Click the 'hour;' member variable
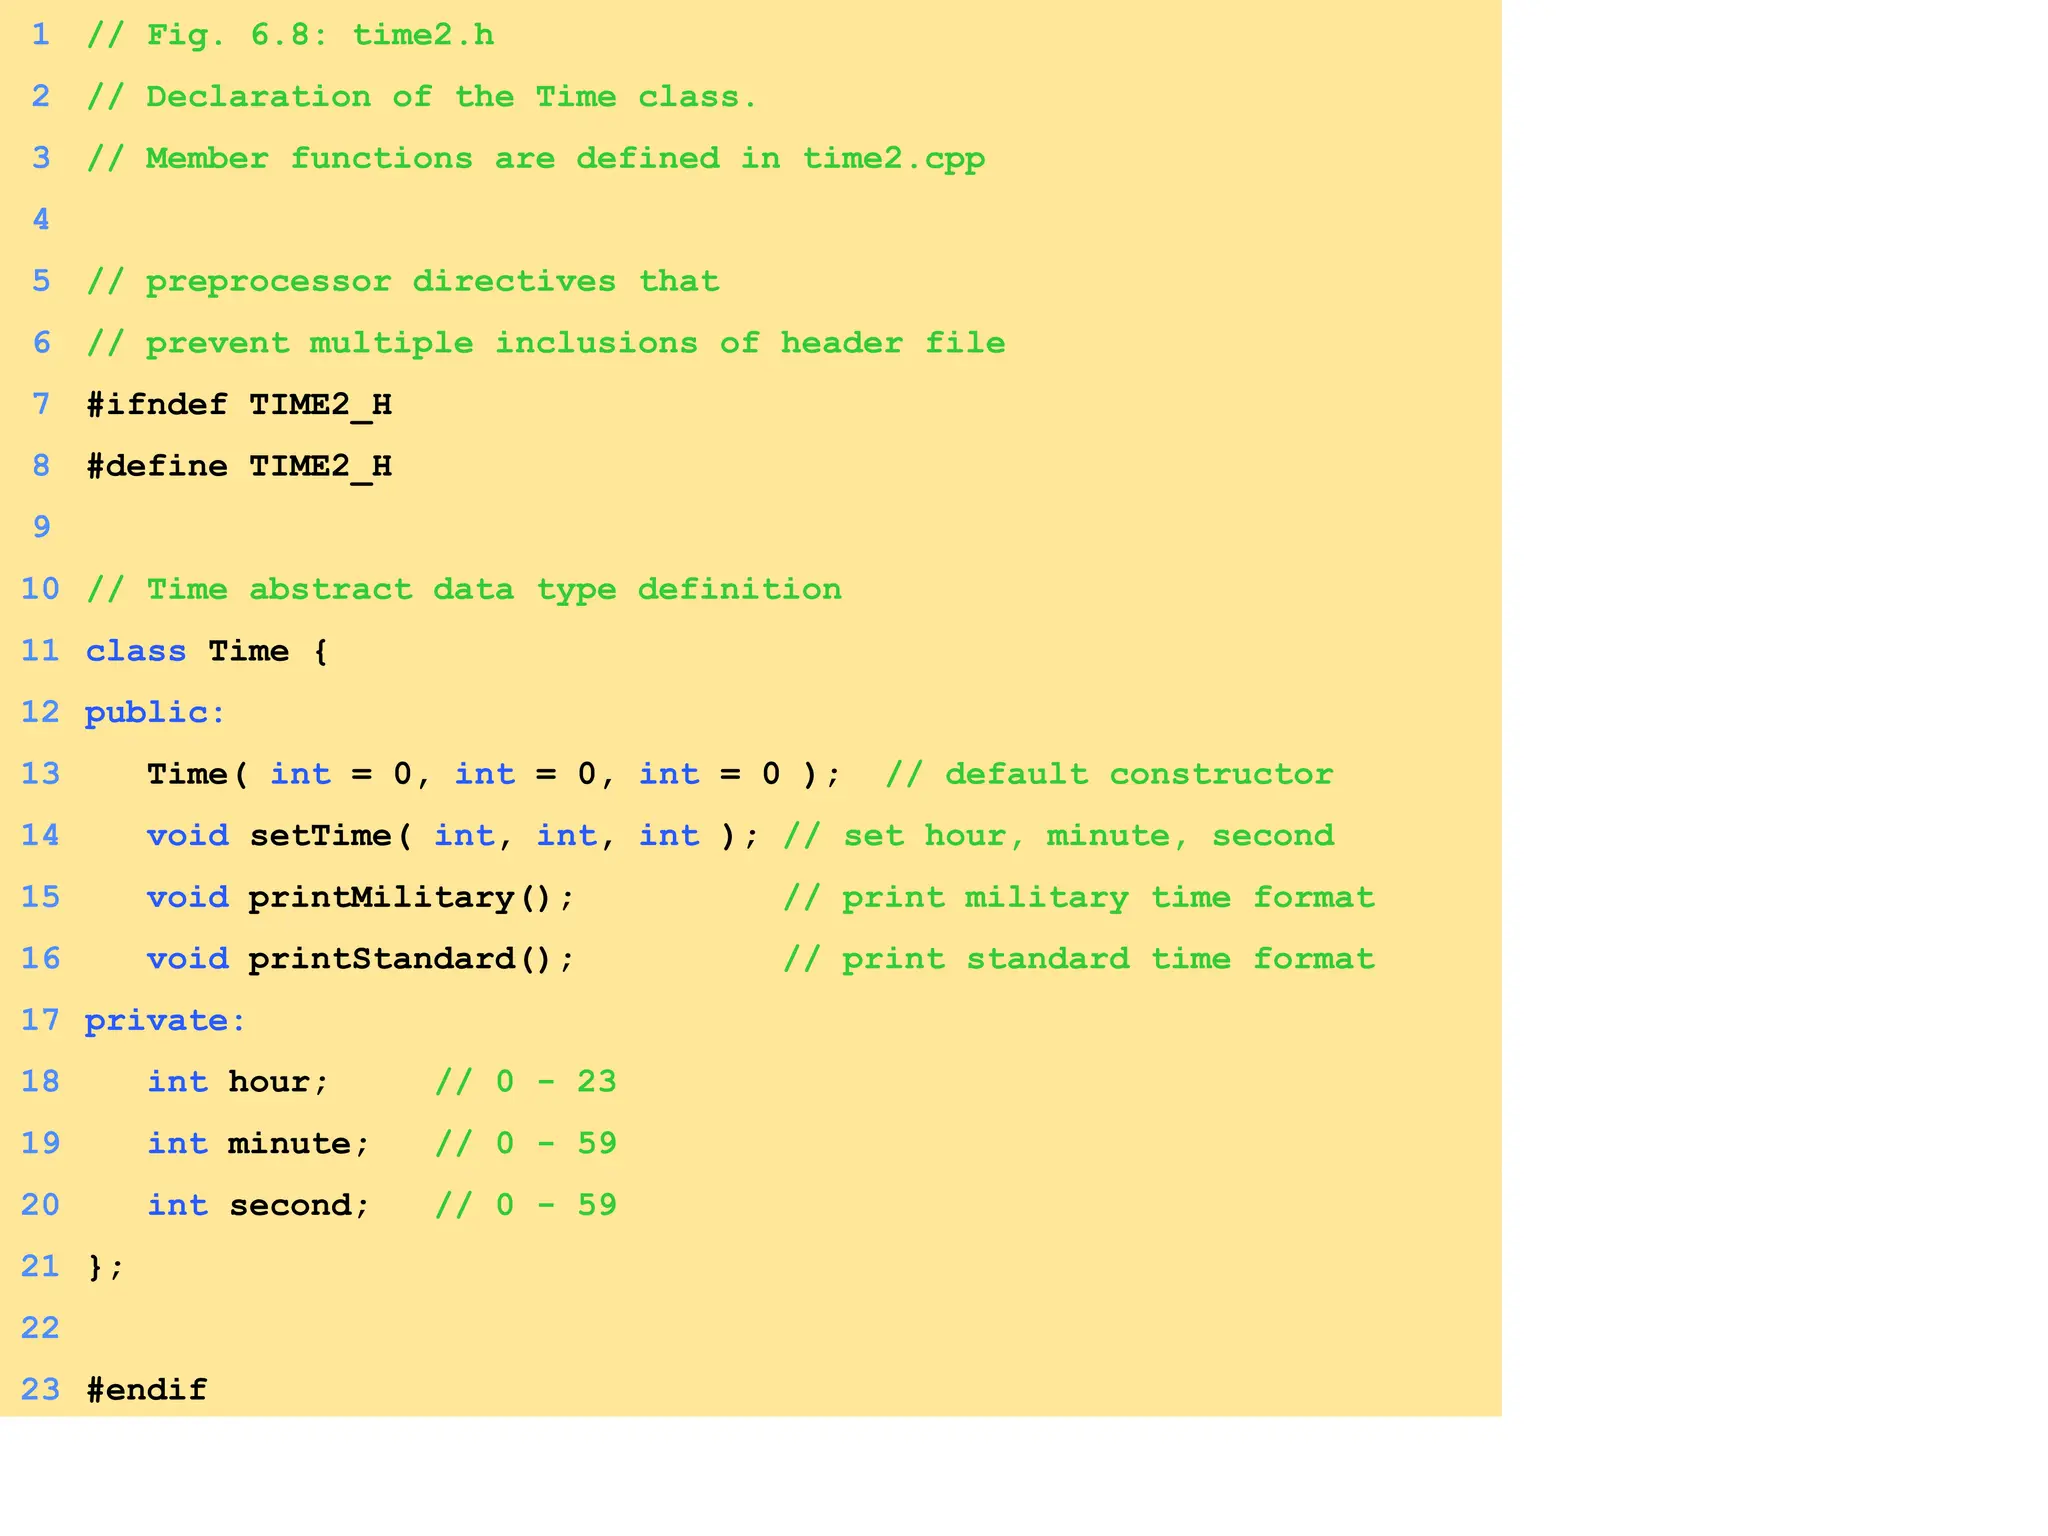This screenshot has height=1536, width=2048. click(x=278, y=1083)
